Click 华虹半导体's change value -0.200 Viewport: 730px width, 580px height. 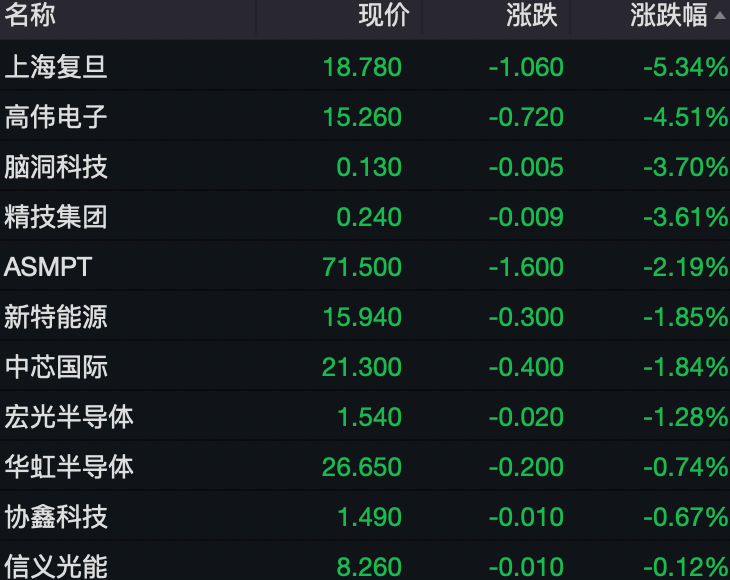[x=526, y=467]
